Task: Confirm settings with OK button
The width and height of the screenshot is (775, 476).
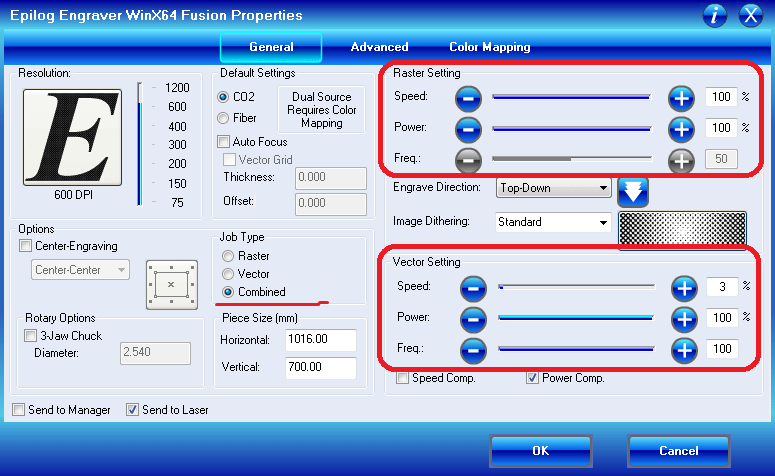Action: tap(541, 451)
